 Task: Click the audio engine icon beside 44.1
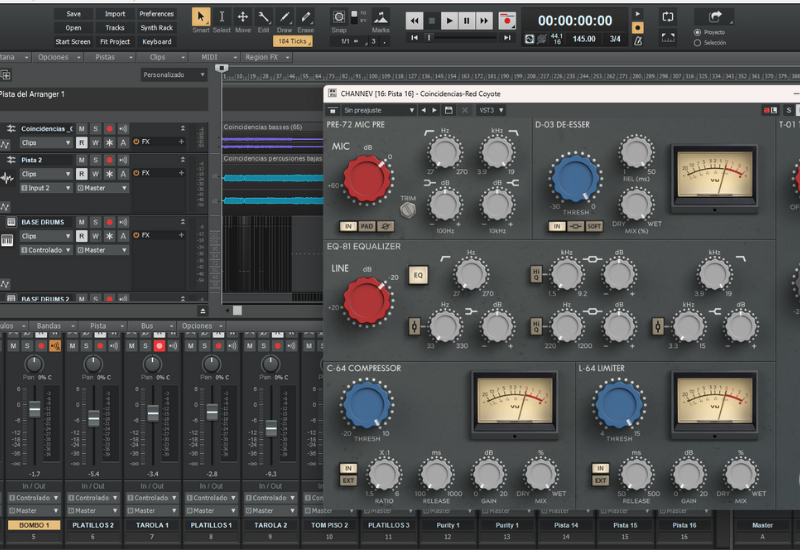(530, 39)
